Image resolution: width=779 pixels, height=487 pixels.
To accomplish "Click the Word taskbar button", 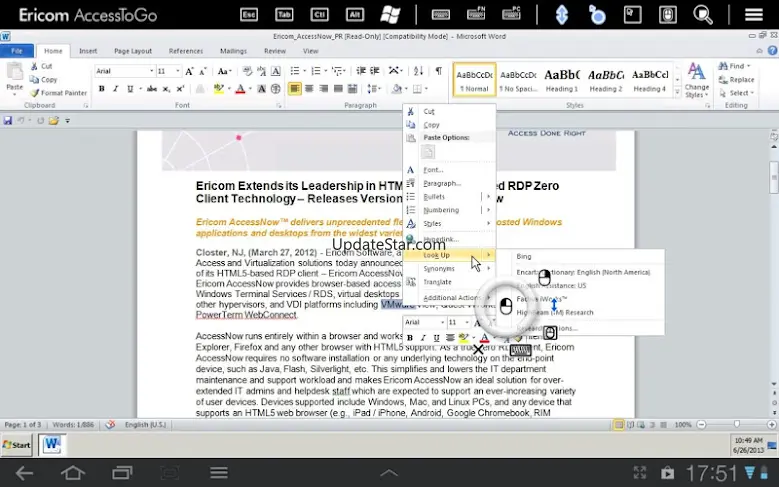I will point(52,444).
